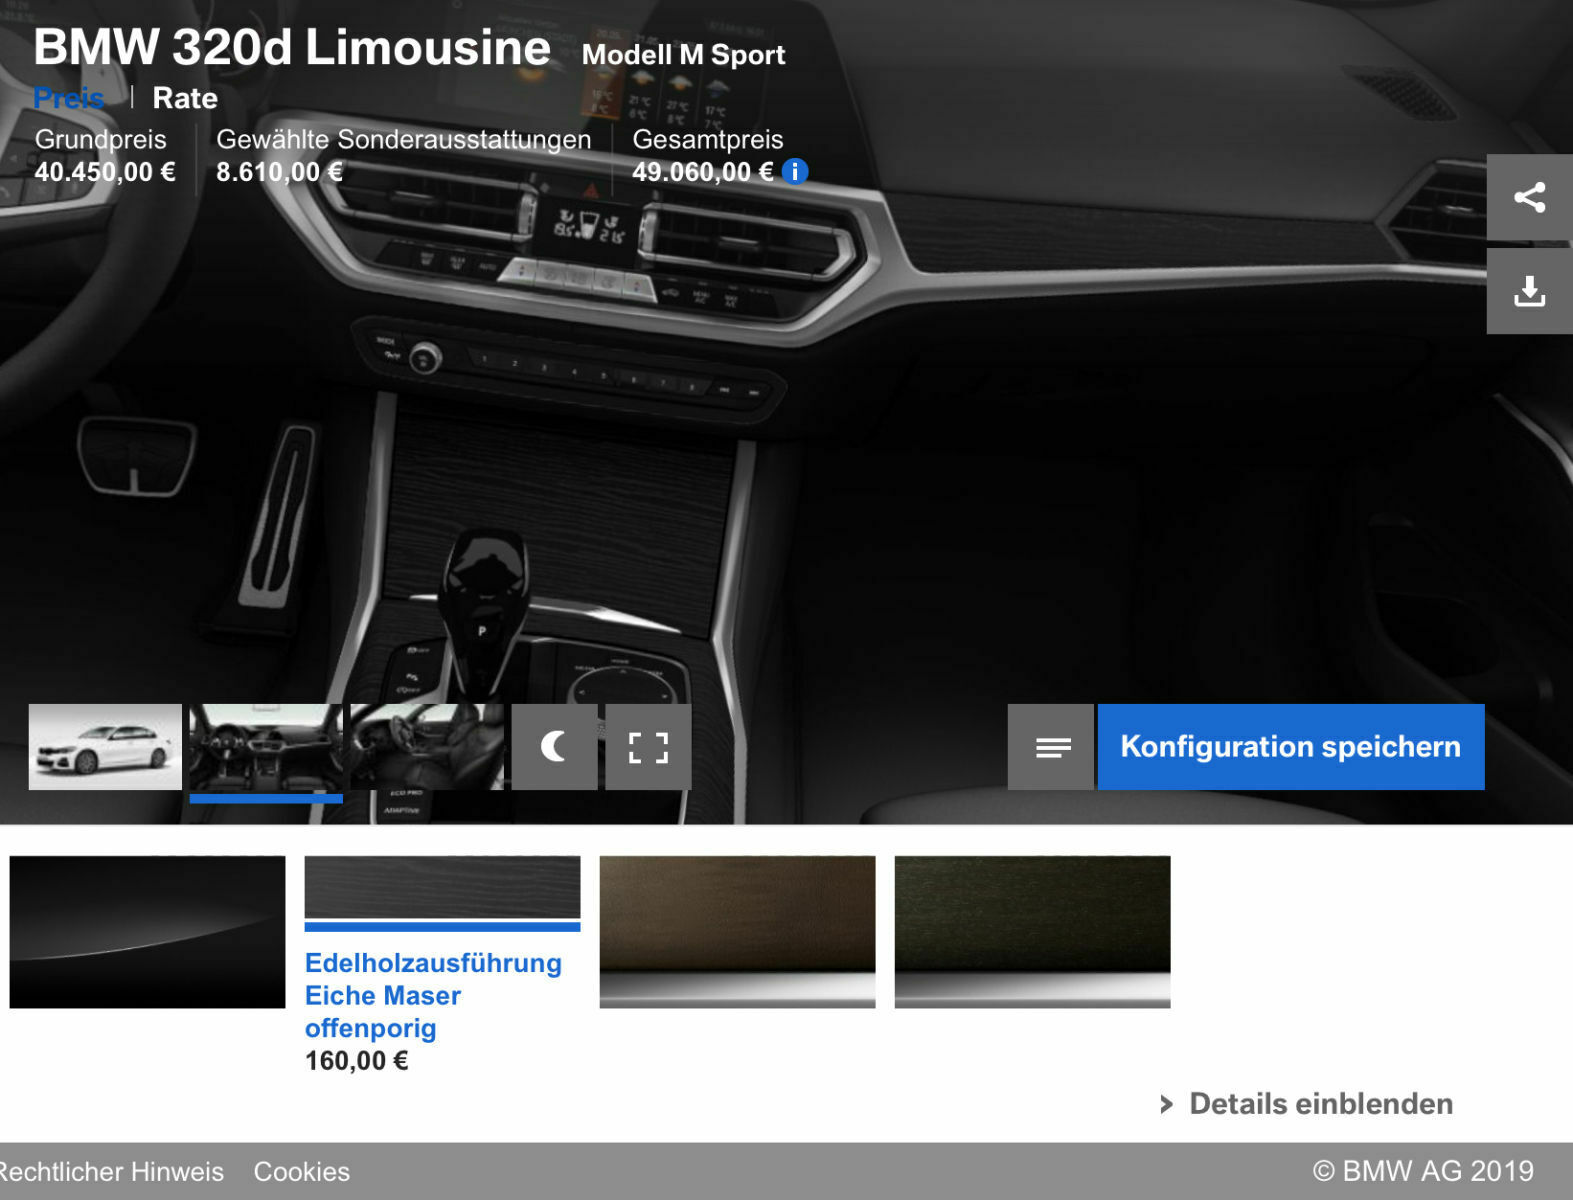This screenshot has width=1573, height=1200.
Task: Select the dashboard interior view thumbnail
Action: pyautogui.click(x=266, y=747)
